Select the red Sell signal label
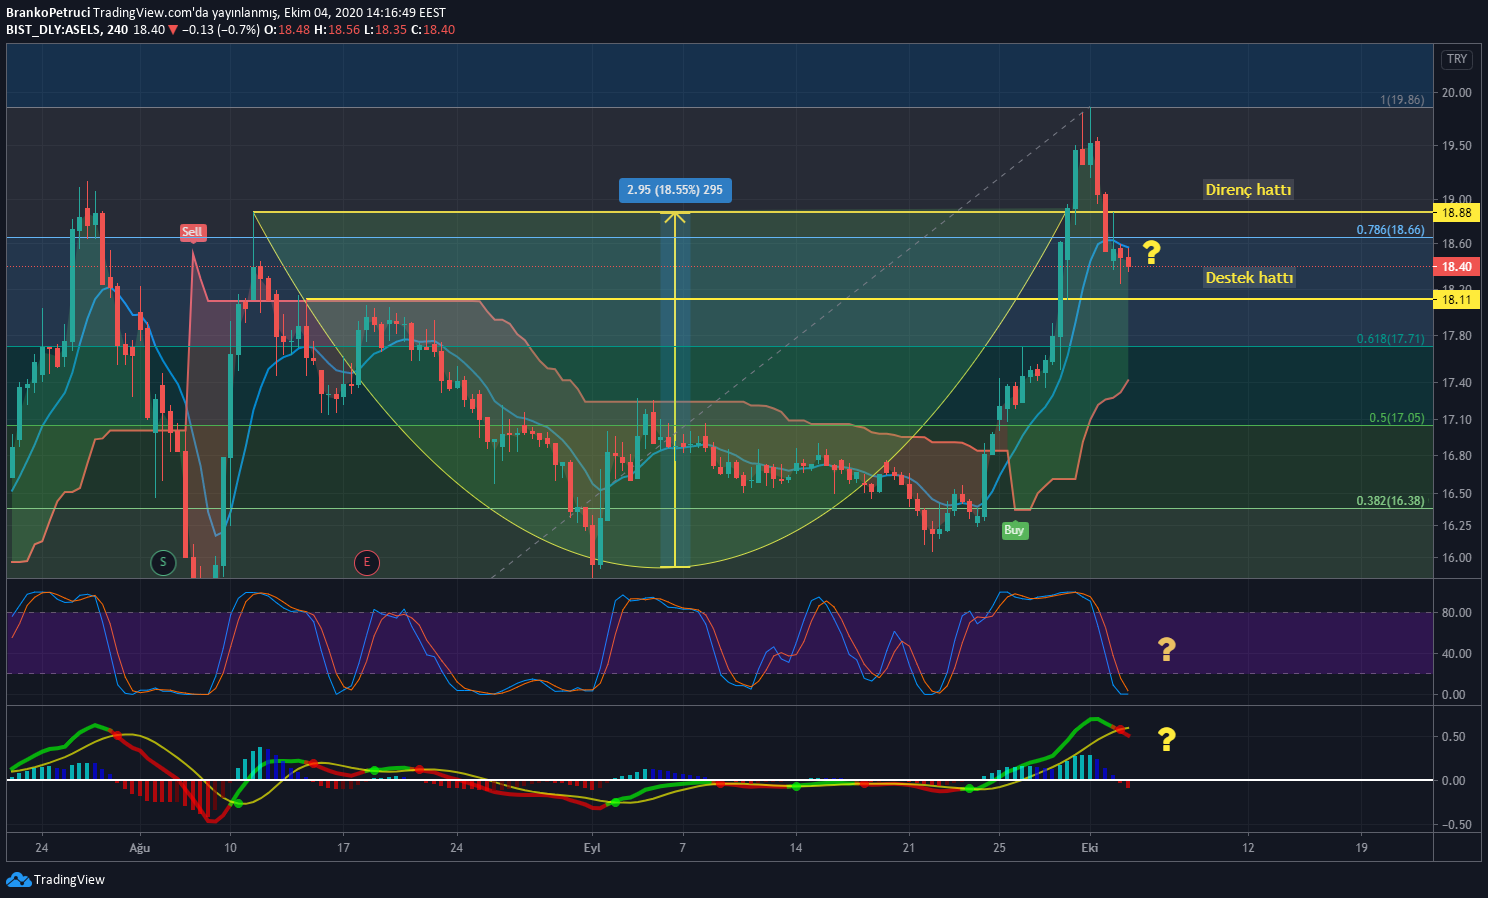 (192, 232)
